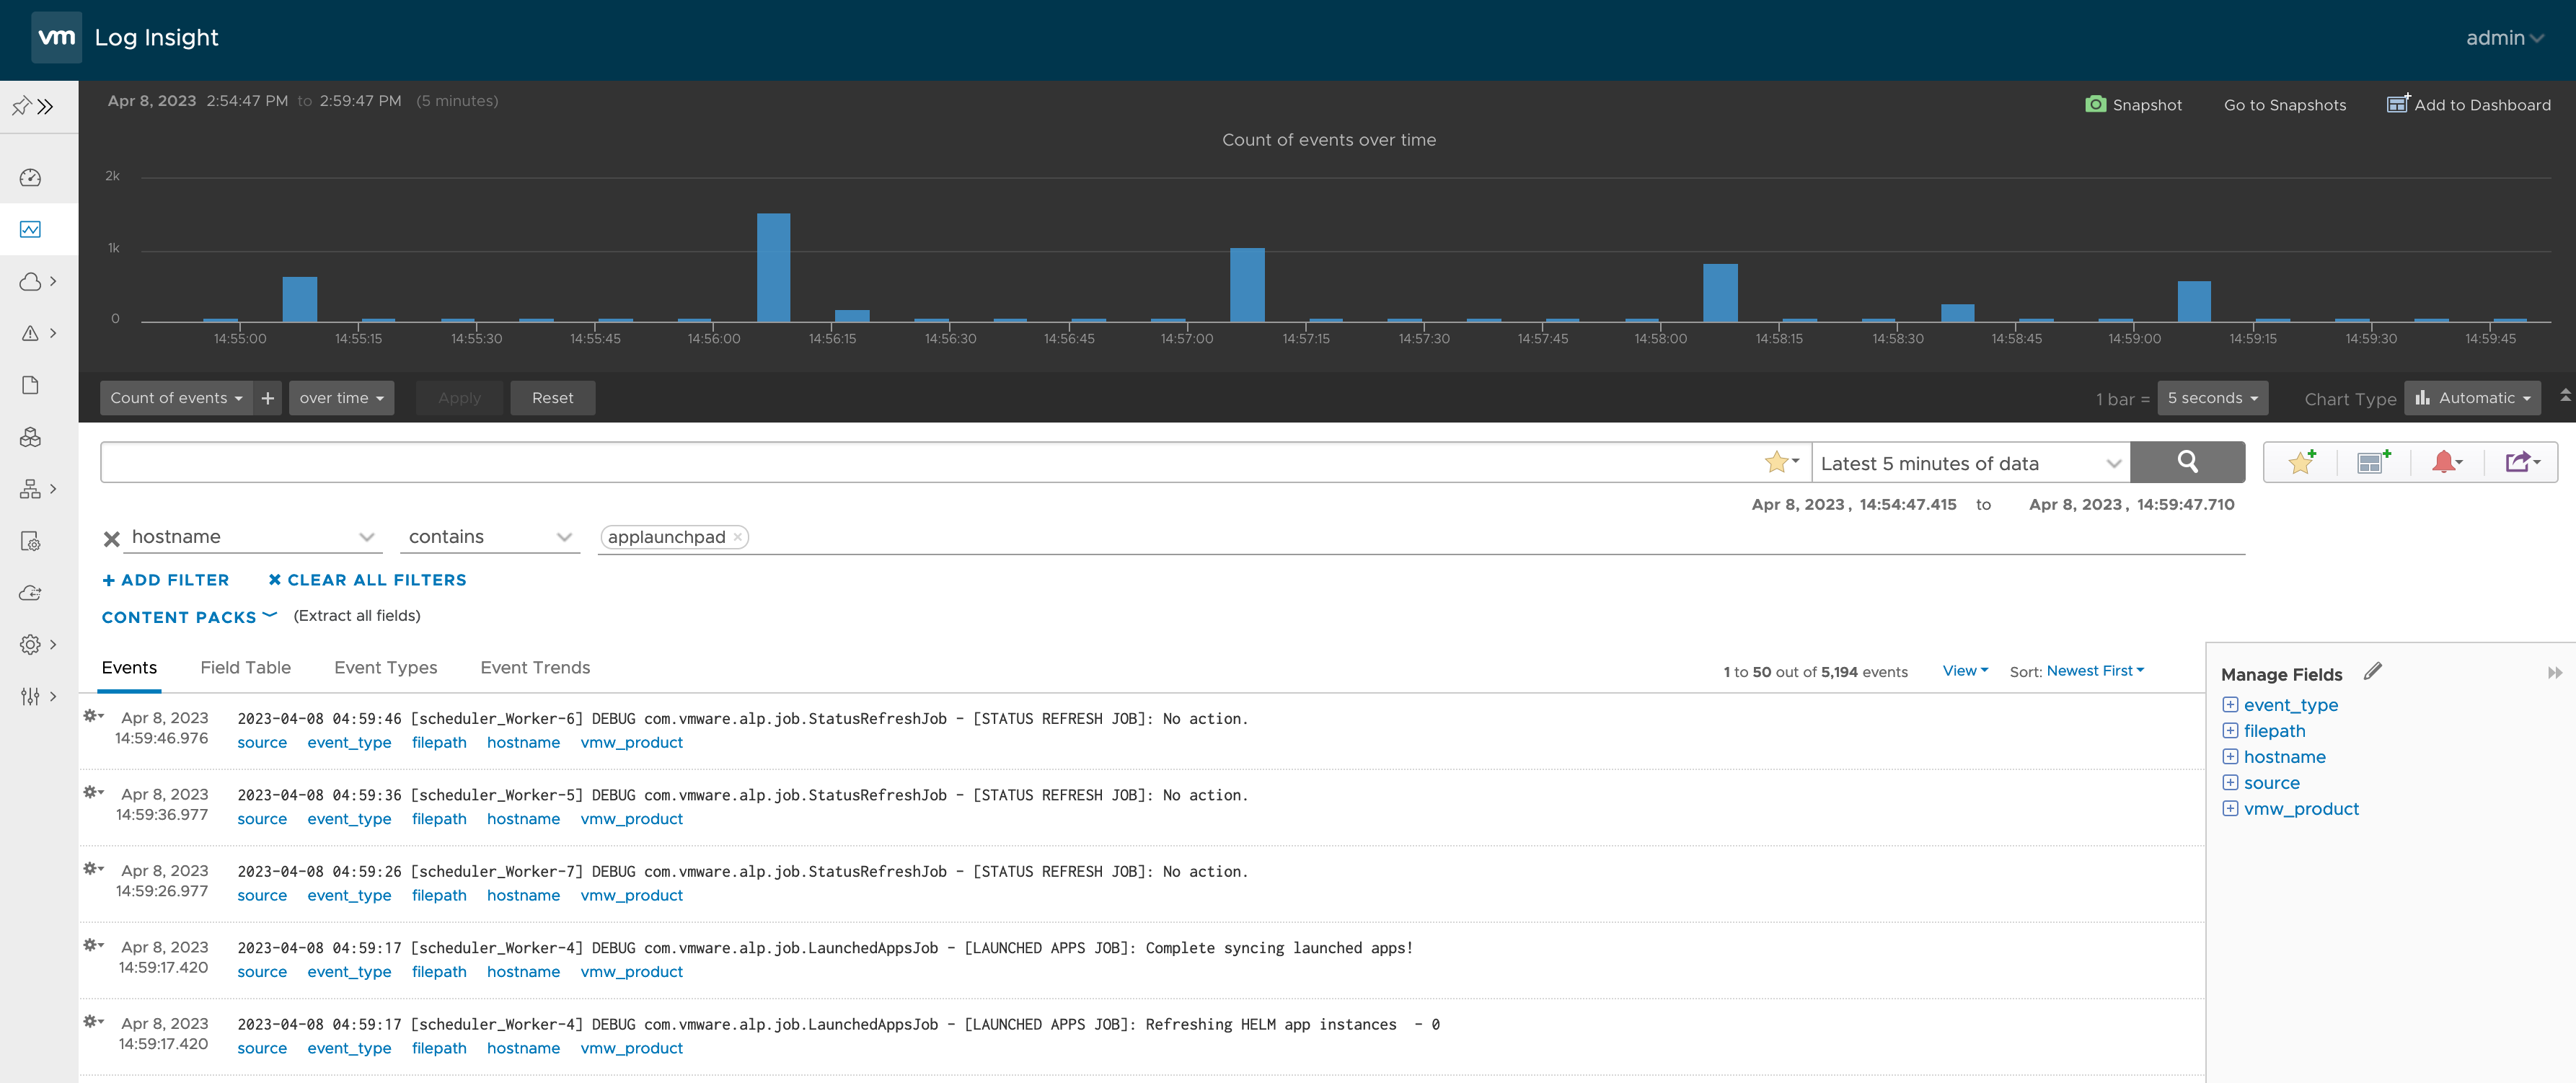
Task: Open favorite queries star in search box
Action: (1781, 463)
